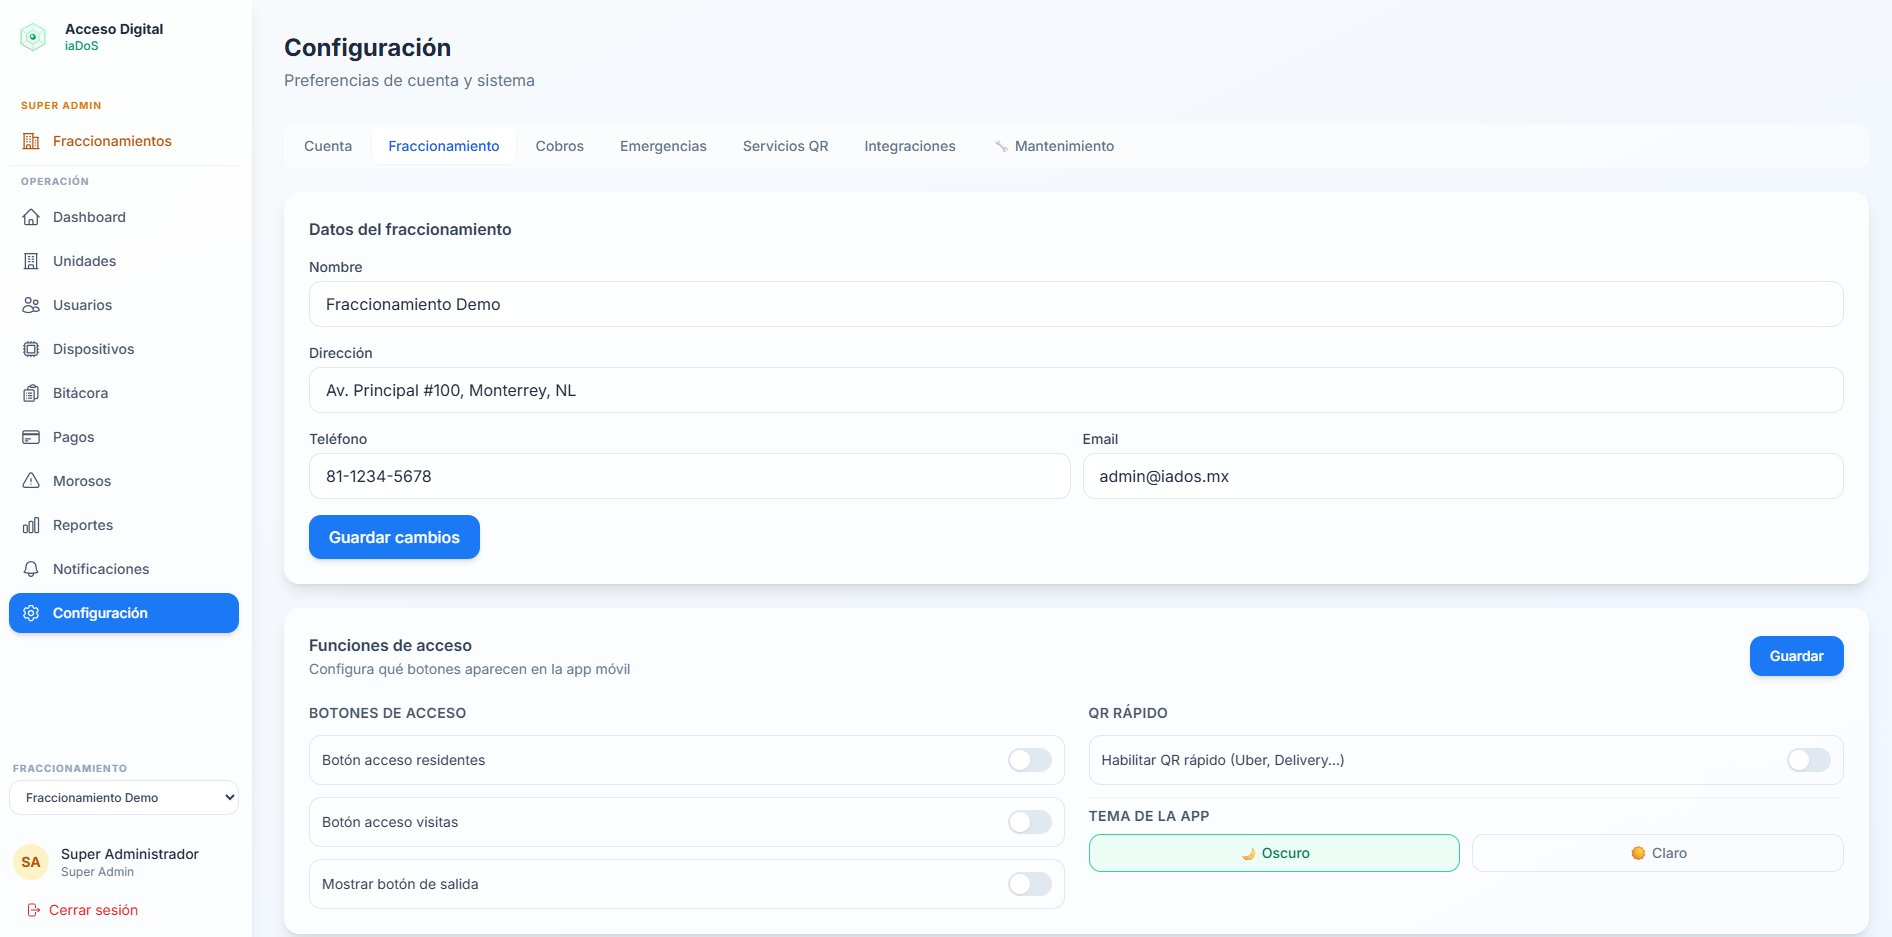
Task: Select the Claro app theme option
Action: pyautogui.click(x=1657, y=853)
